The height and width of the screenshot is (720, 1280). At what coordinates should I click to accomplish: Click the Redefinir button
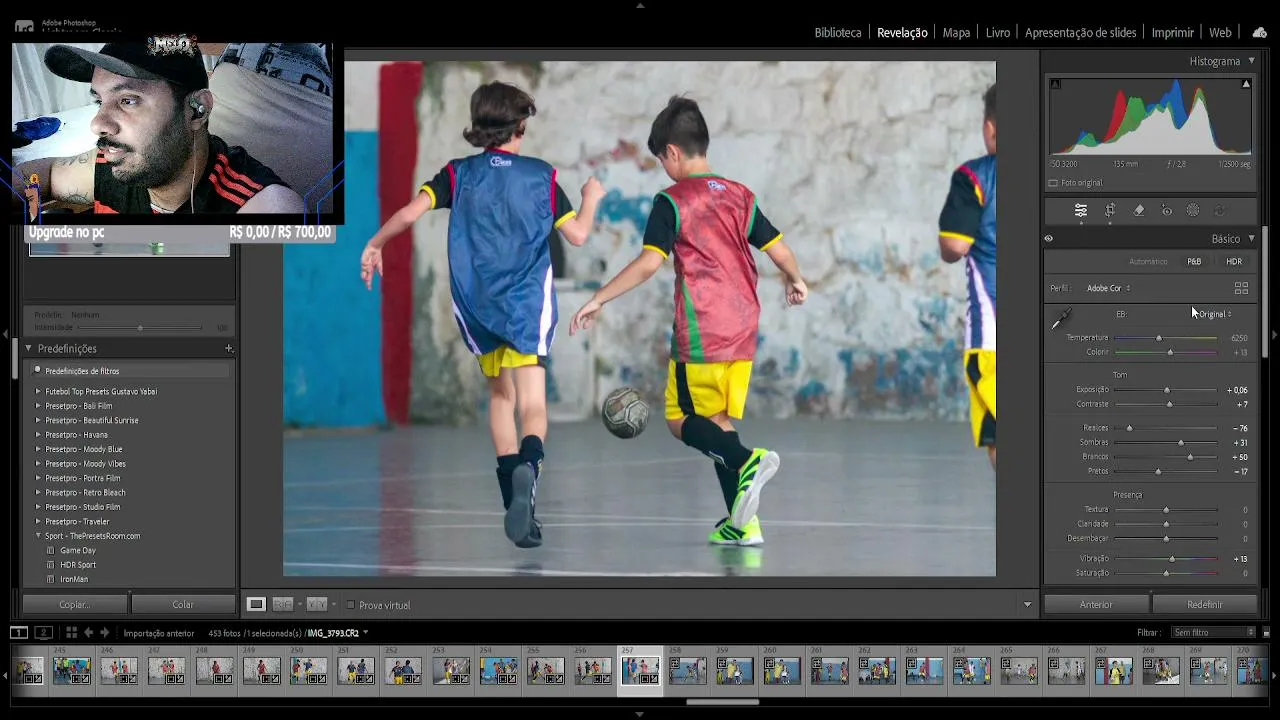(1205, 604)
